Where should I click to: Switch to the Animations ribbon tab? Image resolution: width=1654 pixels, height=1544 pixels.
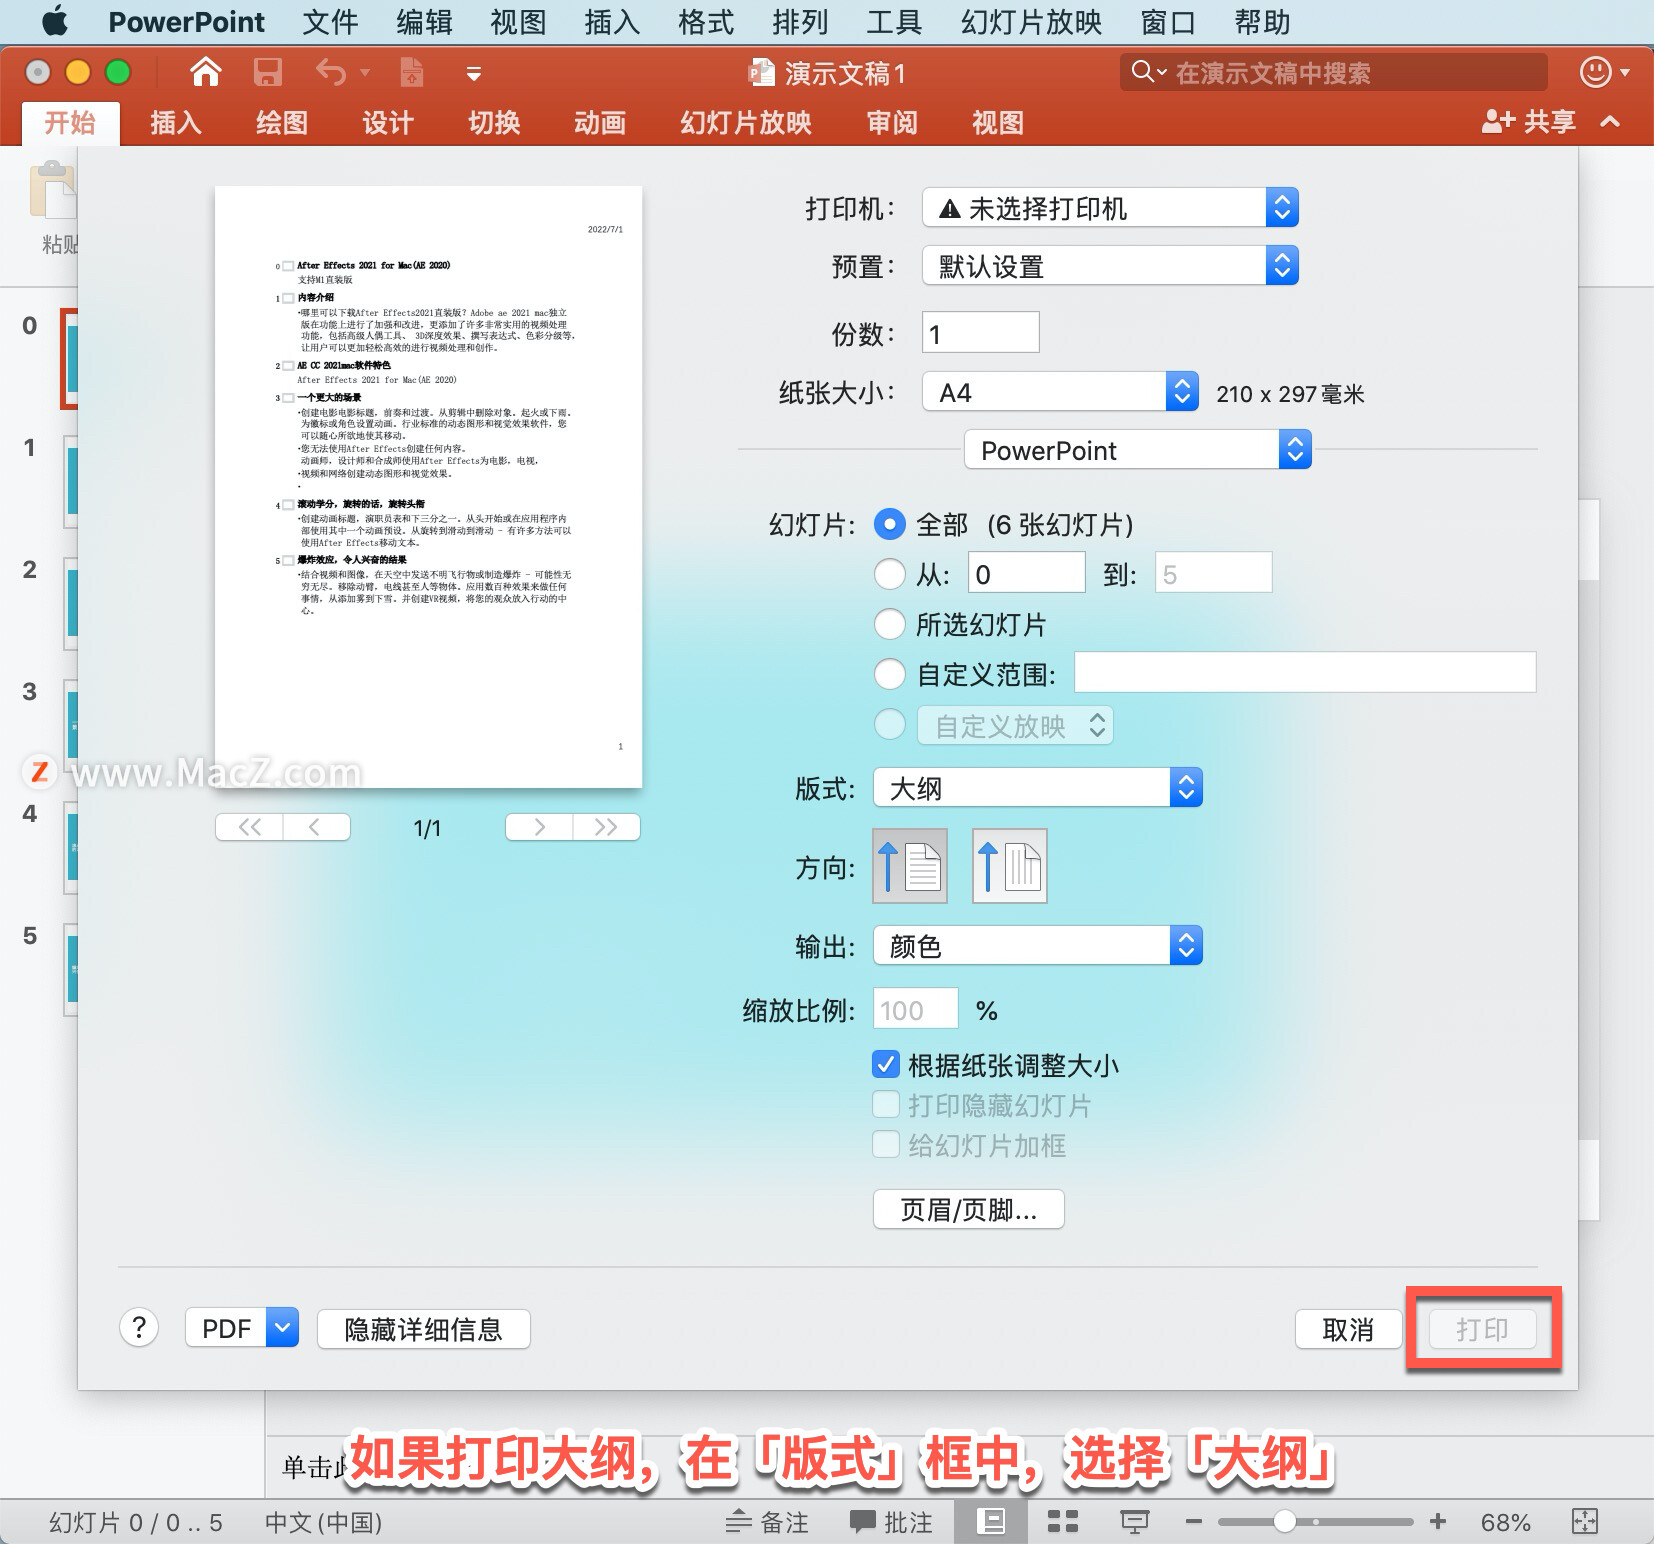(x=600, y=123)
